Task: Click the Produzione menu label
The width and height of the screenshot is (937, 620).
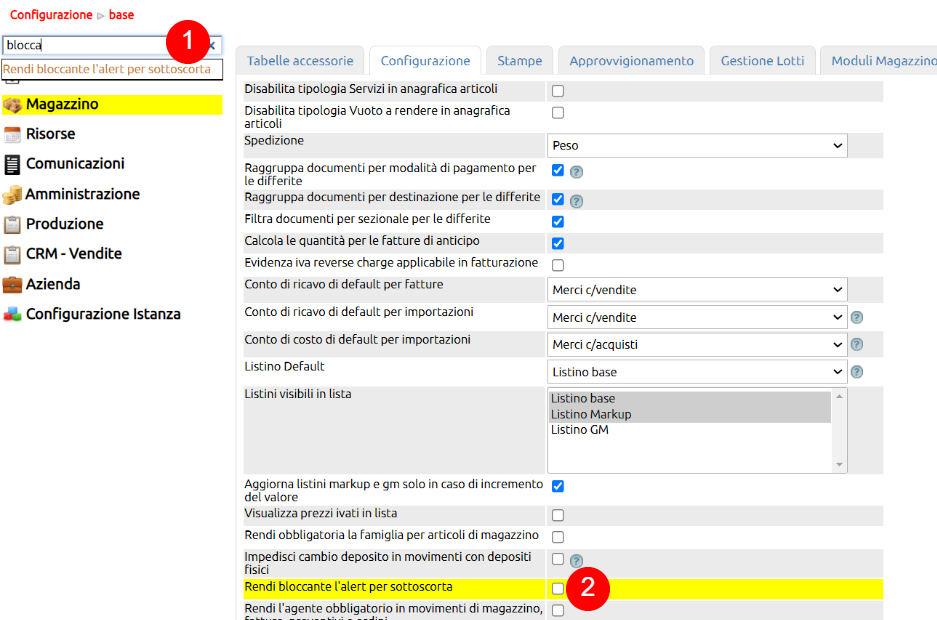Action: [65, 225]
